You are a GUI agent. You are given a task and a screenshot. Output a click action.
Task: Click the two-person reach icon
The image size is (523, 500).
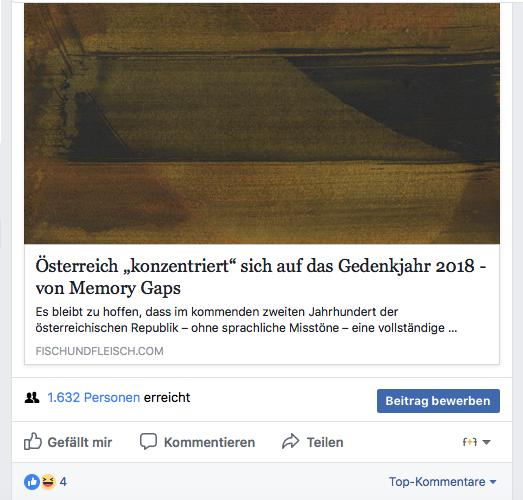(x=32, y=398)
